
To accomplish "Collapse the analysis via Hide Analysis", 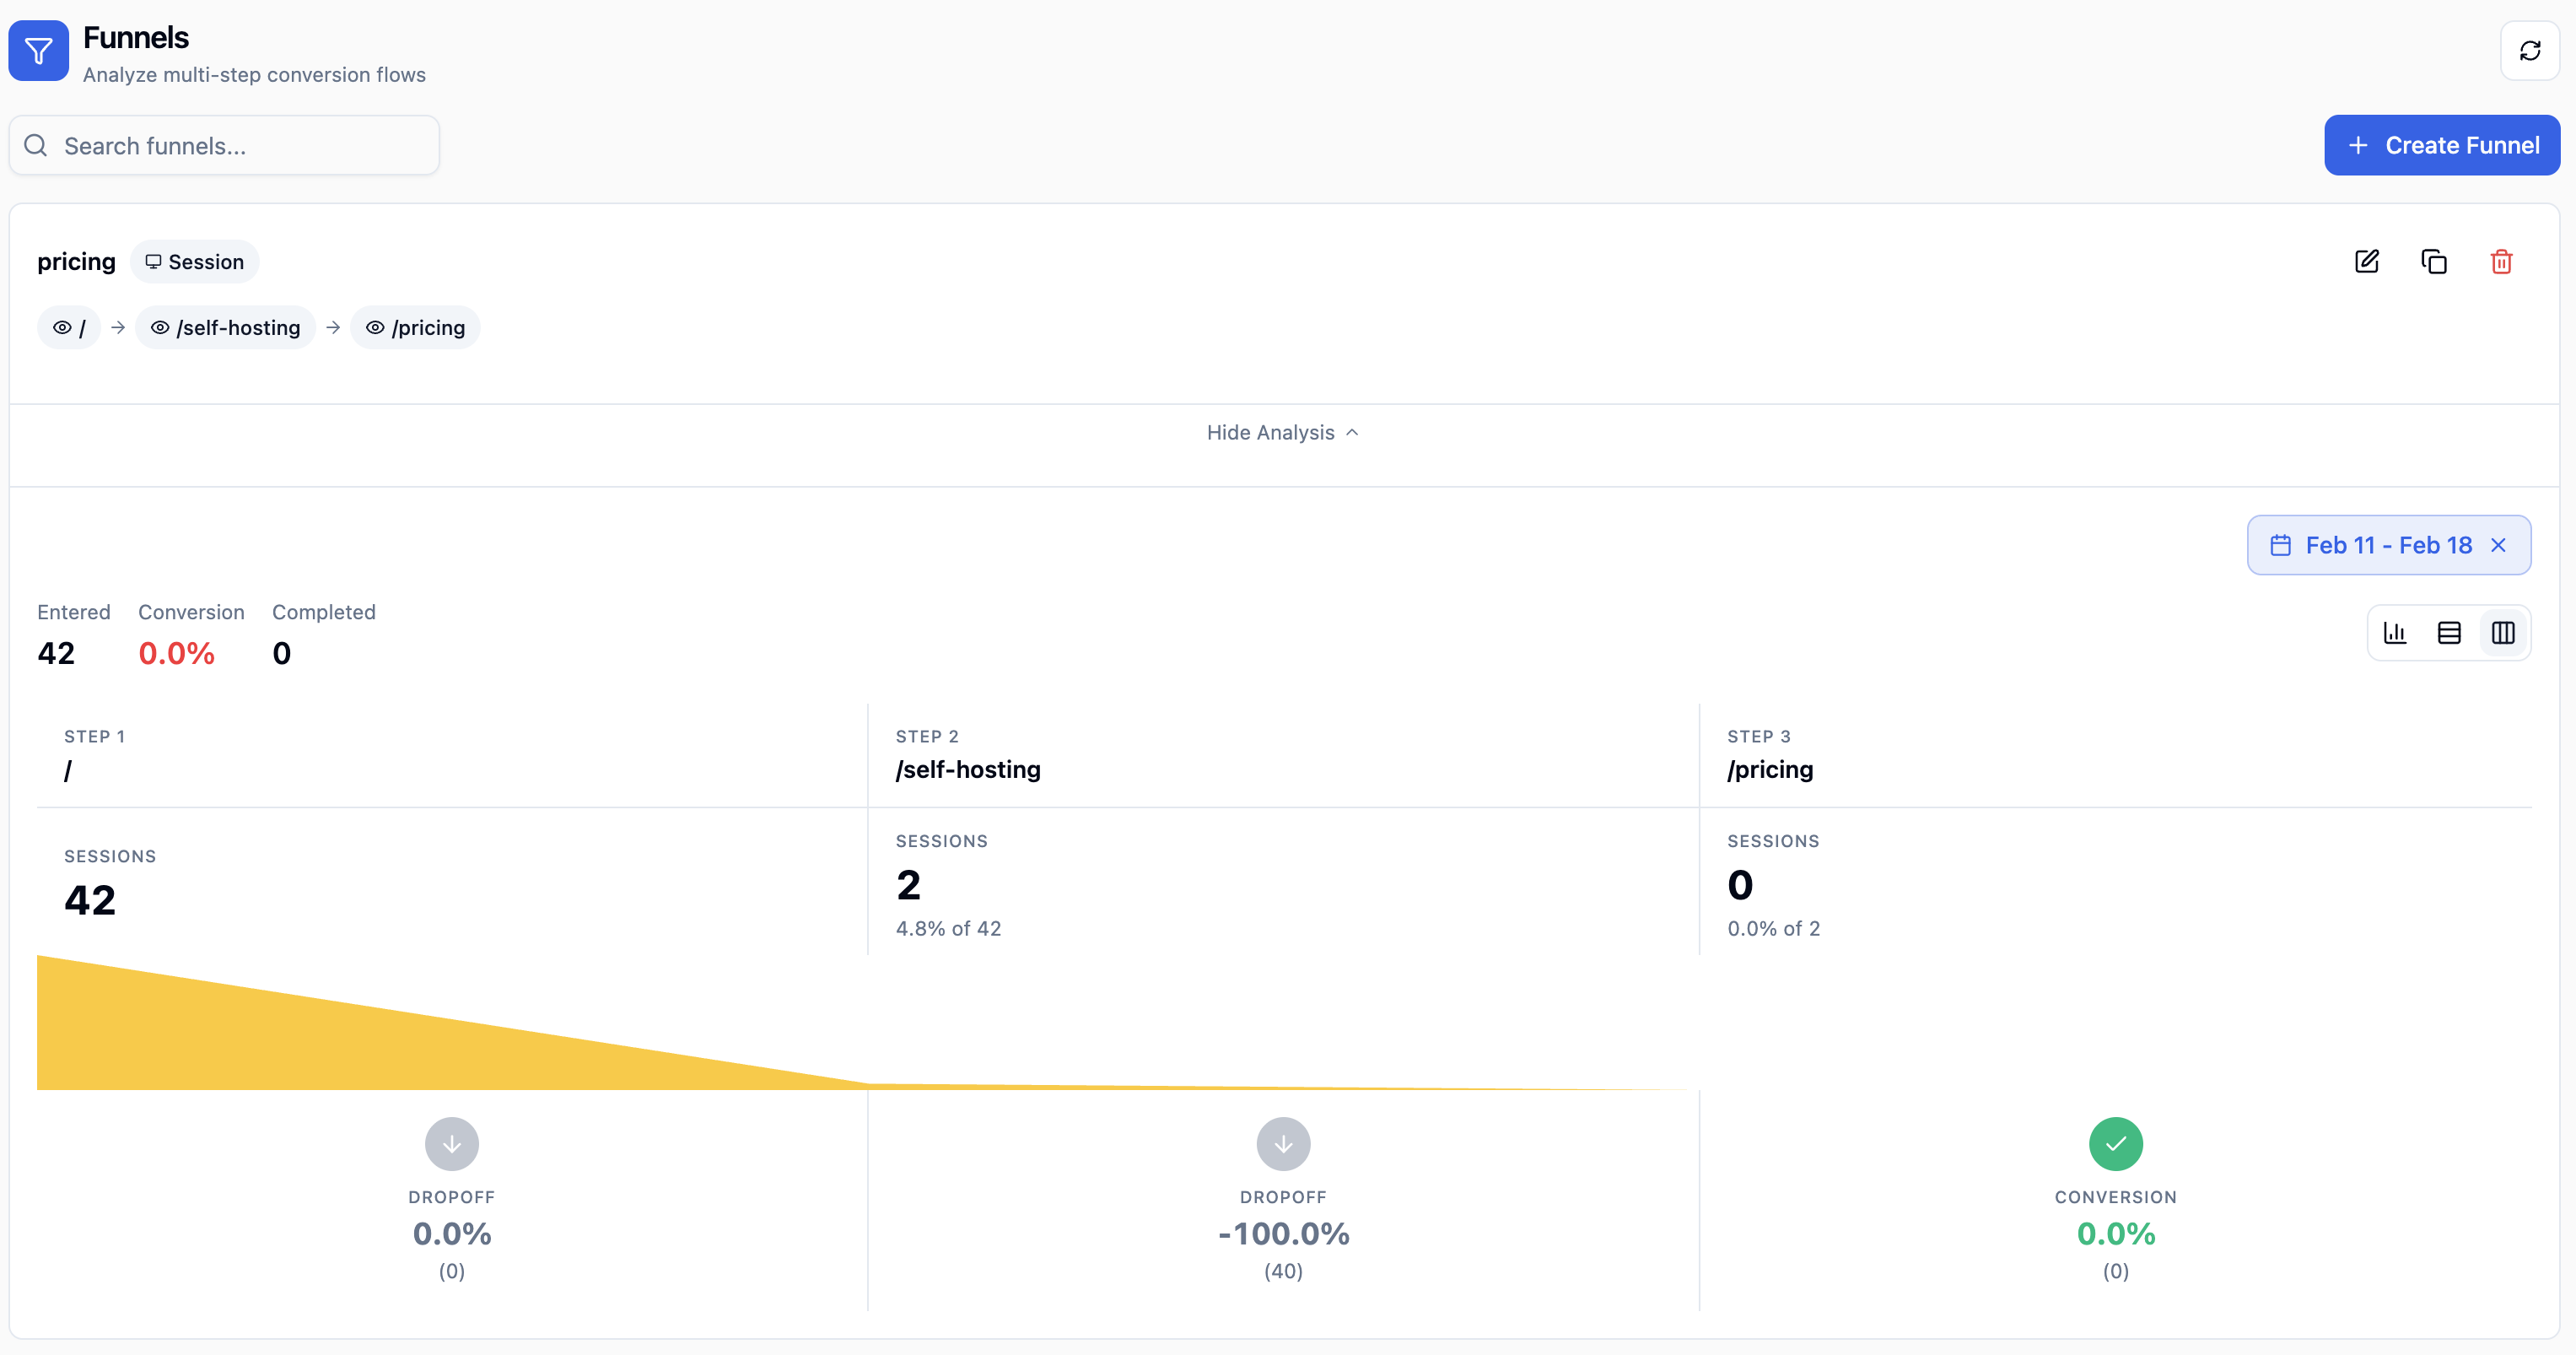I will (x=1283, y=433).
